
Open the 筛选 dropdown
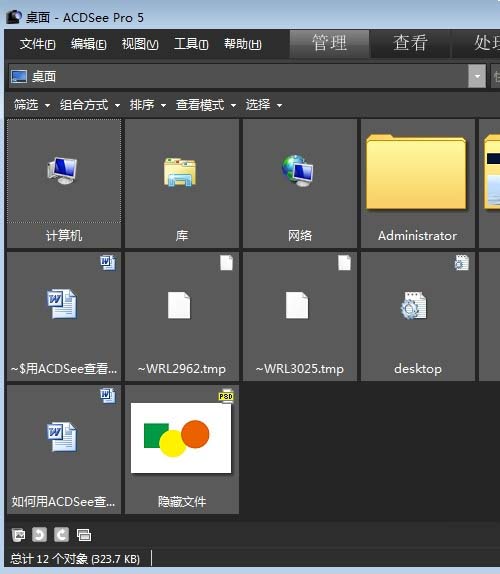pyautogui.click(x=32, y=105)
